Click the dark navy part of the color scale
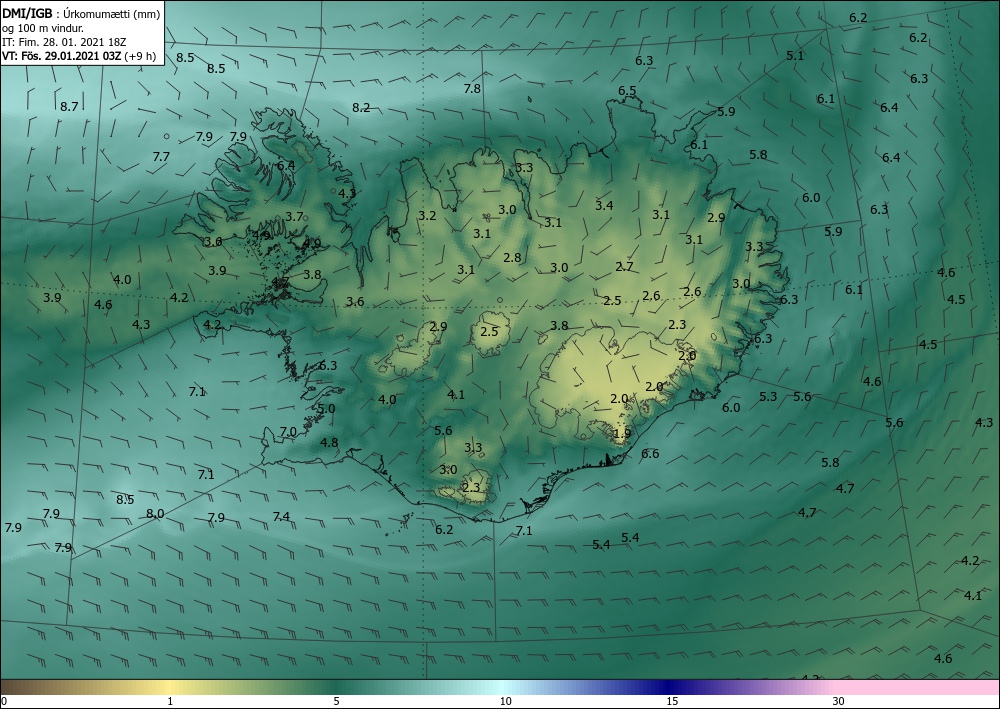 point(670,687)
